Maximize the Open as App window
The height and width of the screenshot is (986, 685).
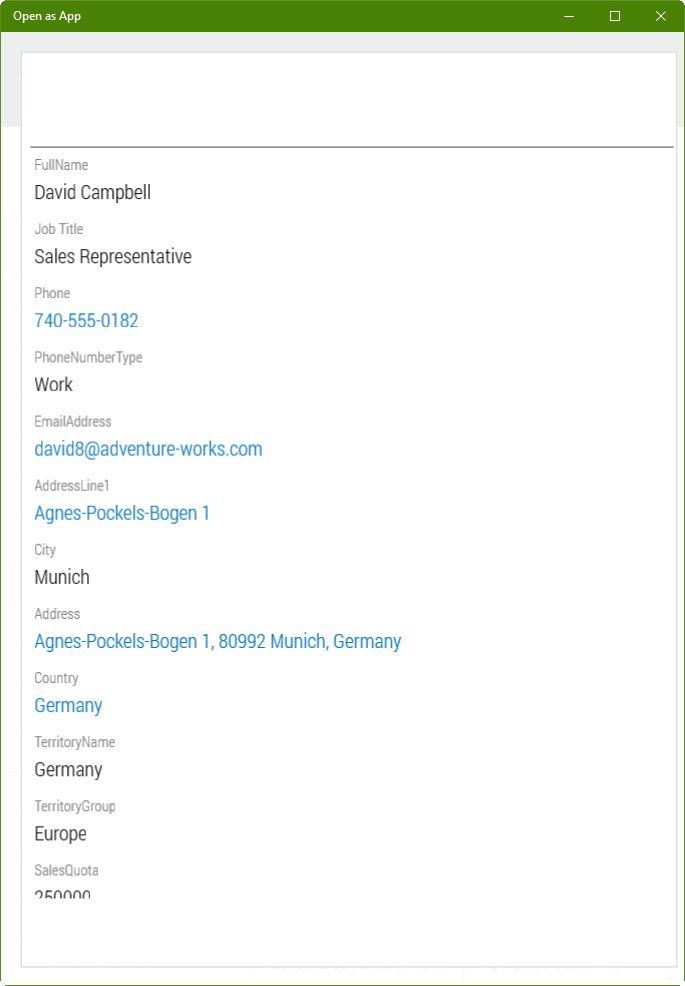pos(615,16)
